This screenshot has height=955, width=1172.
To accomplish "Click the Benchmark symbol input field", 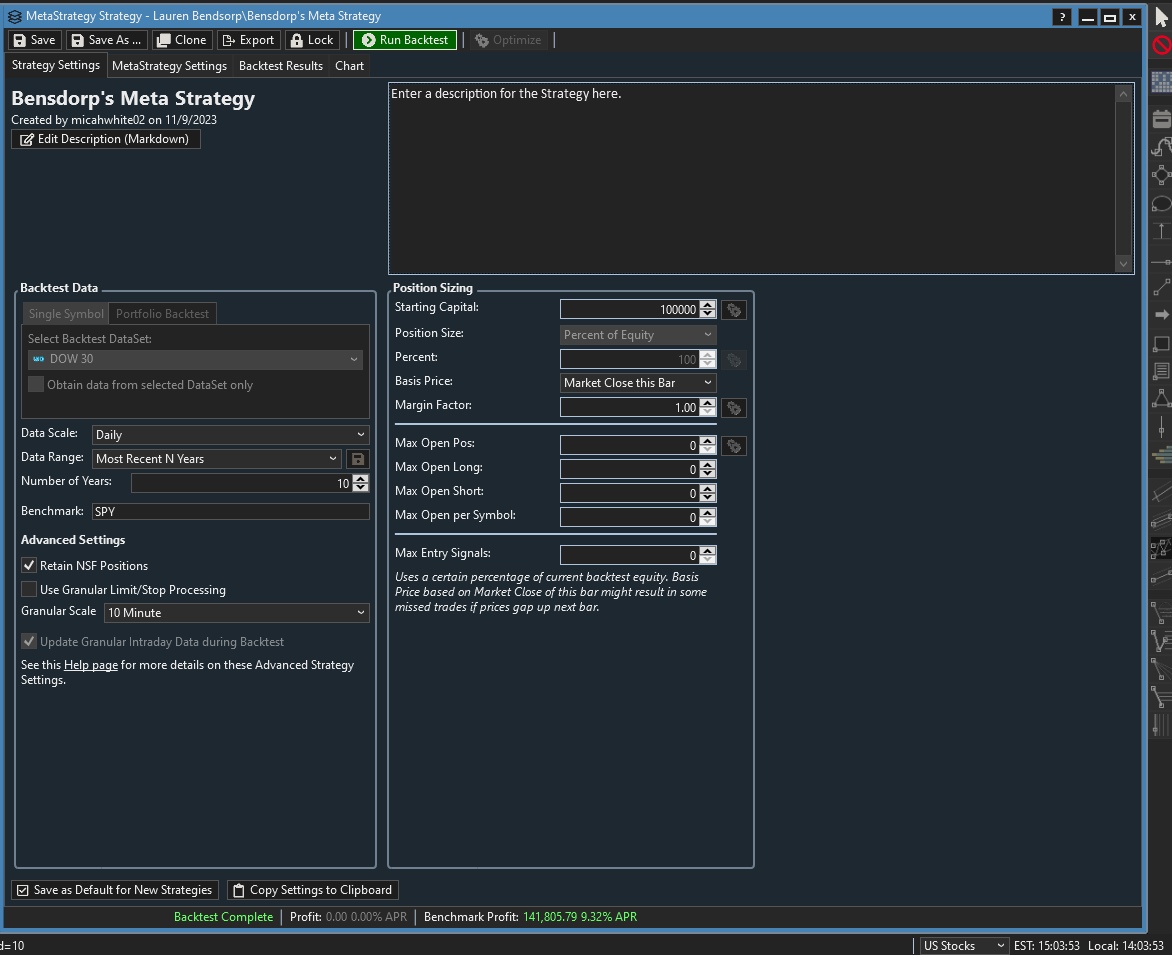I will [x=230, y=511].
